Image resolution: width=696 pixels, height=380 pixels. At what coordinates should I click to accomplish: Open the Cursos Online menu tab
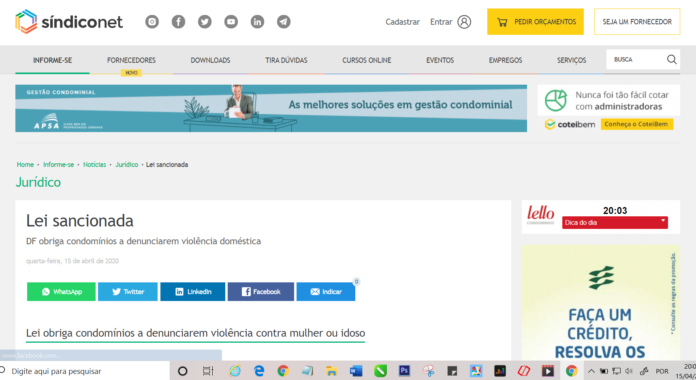pos(367,60)
